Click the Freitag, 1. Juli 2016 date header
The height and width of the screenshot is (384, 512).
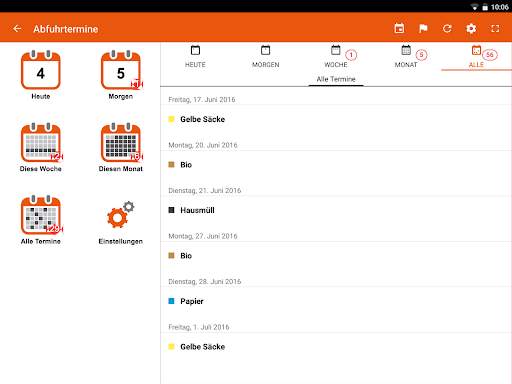click(x=199, y=327)
